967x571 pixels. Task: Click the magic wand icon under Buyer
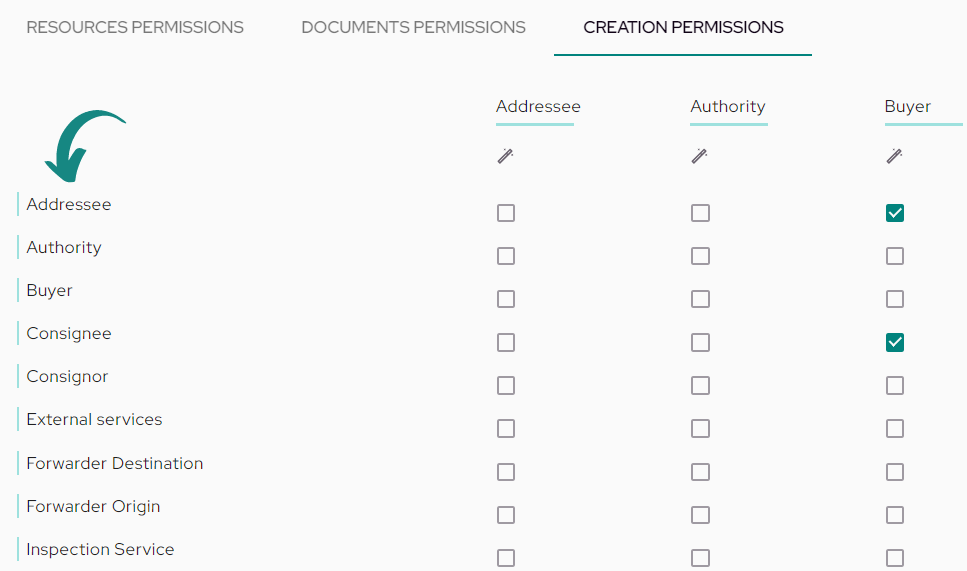[894, 156]
